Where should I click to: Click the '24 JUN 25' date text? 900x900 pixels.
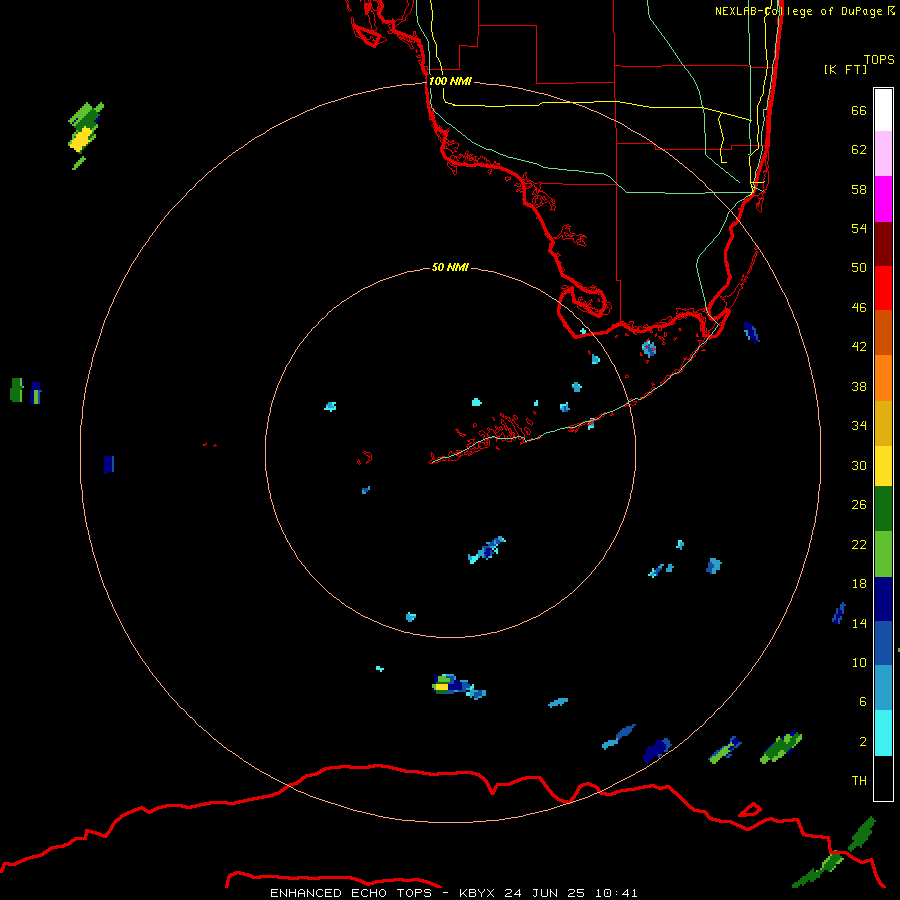tap(544, 893)
